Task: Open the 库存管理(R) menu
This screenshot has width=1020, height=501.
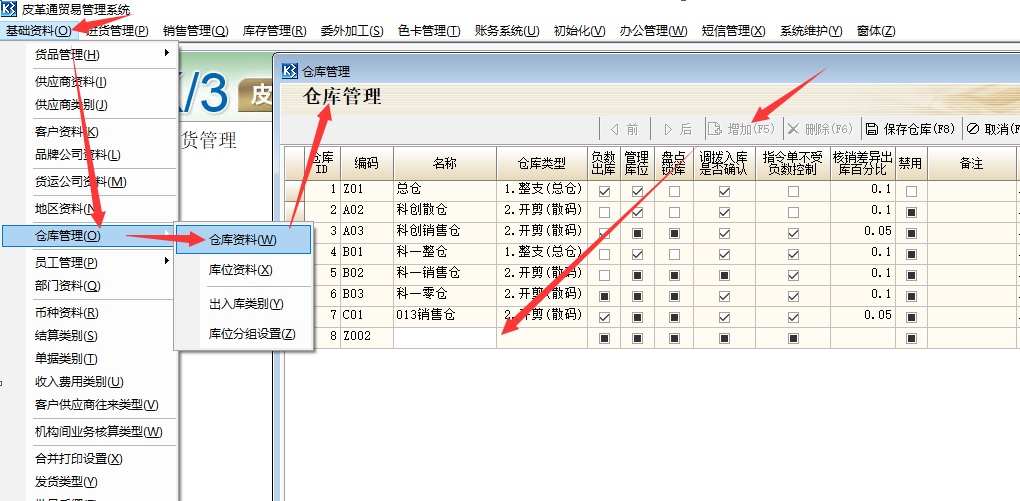Action: (274, 31)
